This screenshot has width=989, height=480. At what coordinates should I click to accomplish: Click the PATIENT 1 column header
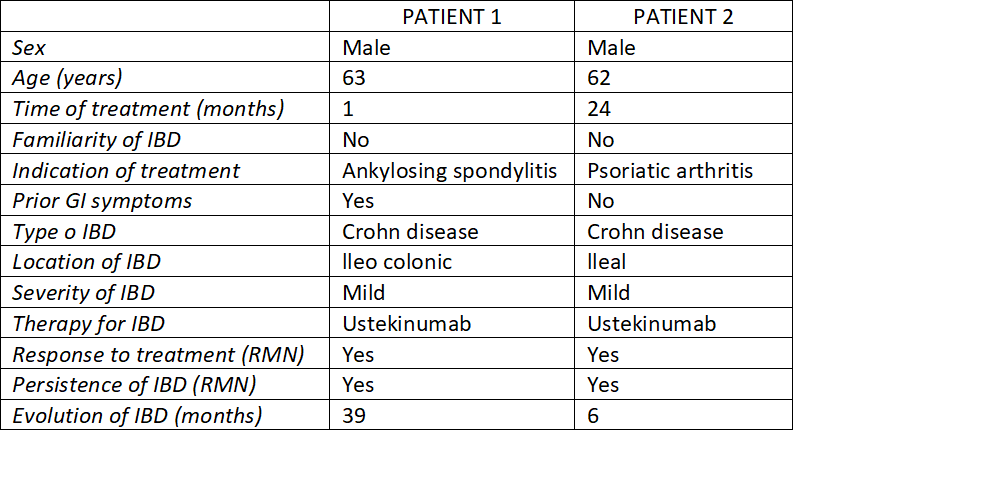coord(451,17)
